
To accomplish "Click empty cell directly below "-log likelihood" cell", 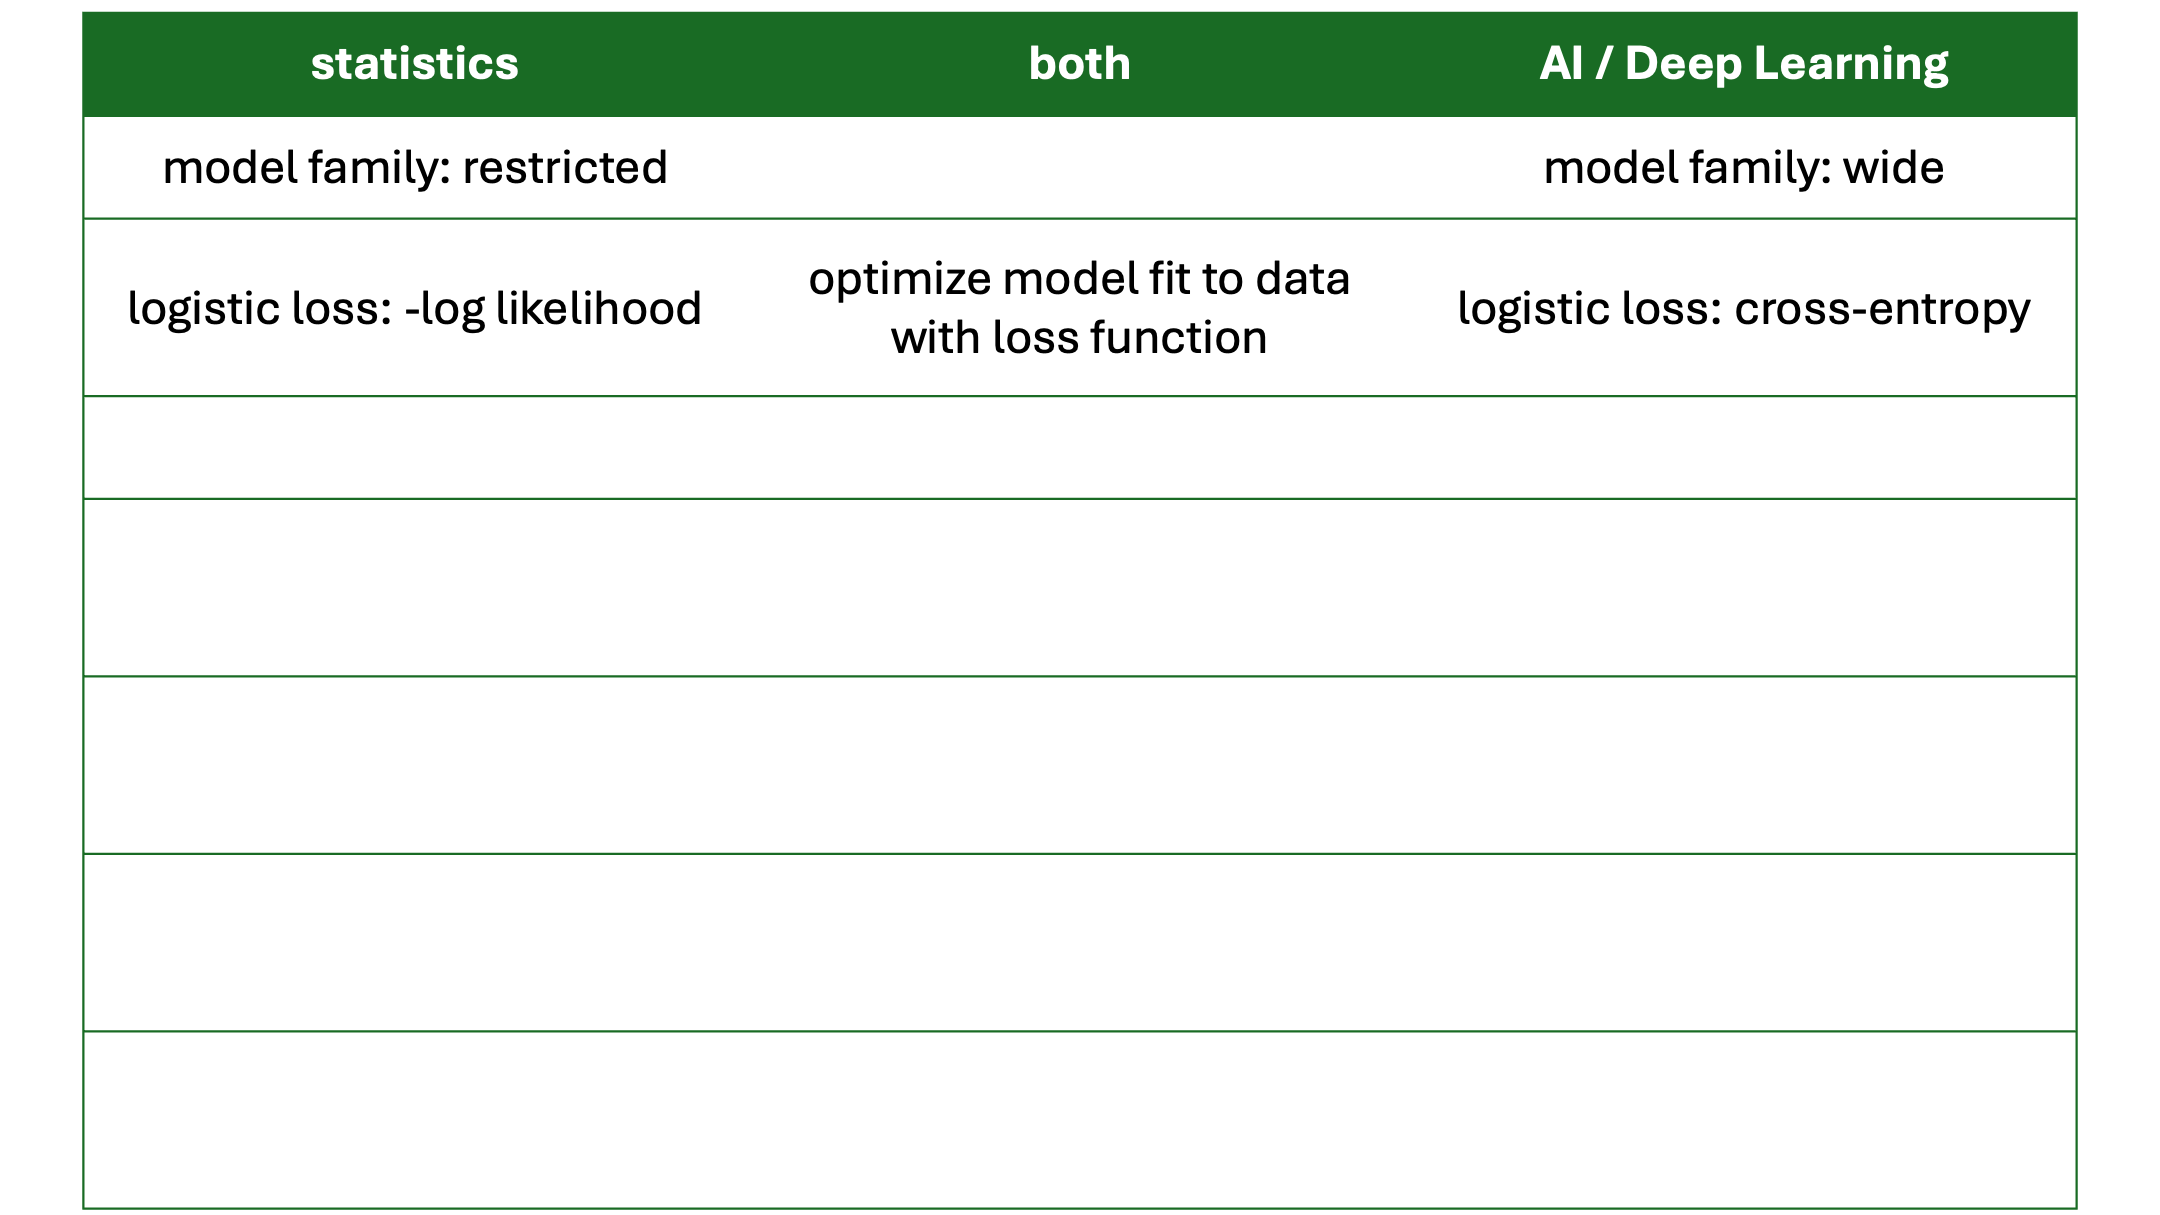I will tap(414, 448).
